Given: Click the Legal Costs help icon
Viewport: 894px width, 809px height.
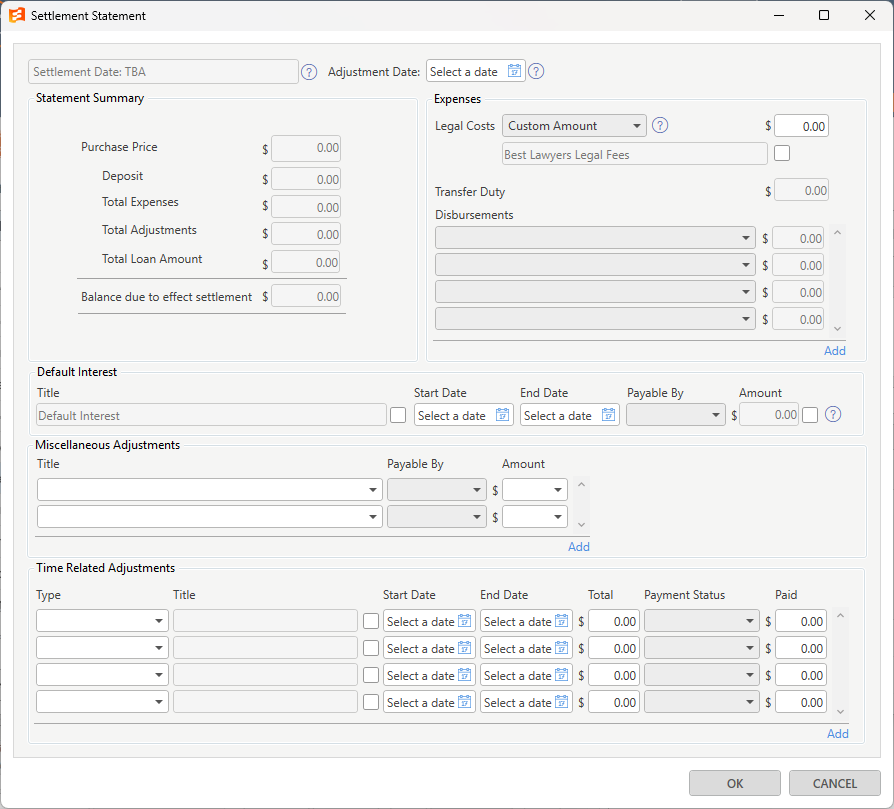Looking at the screenshot, I should 660,125.
